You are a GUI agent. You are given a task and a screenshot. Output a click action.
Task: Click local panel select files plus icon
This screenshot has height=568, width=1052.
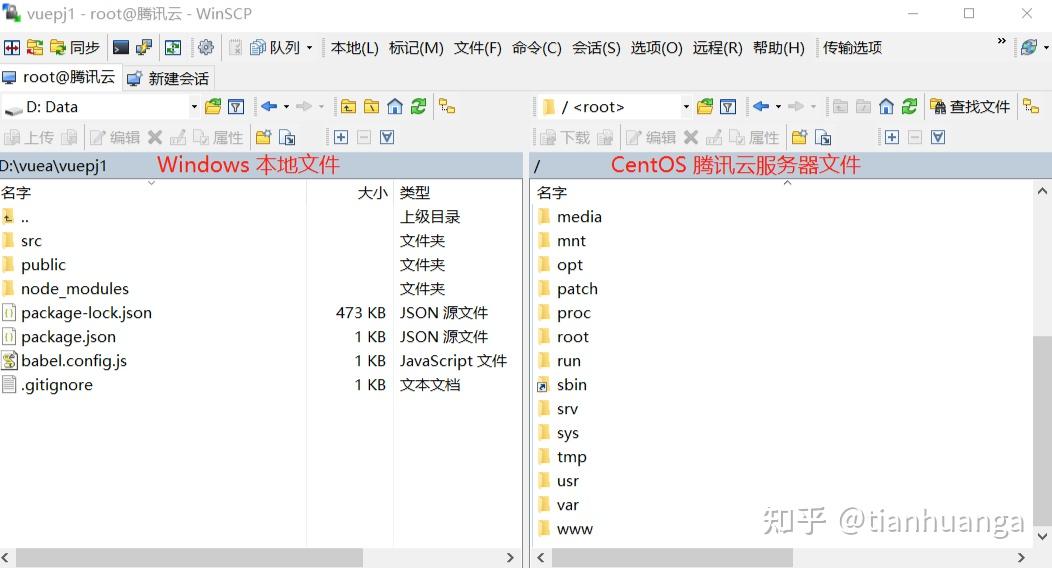tap(341, 137)
